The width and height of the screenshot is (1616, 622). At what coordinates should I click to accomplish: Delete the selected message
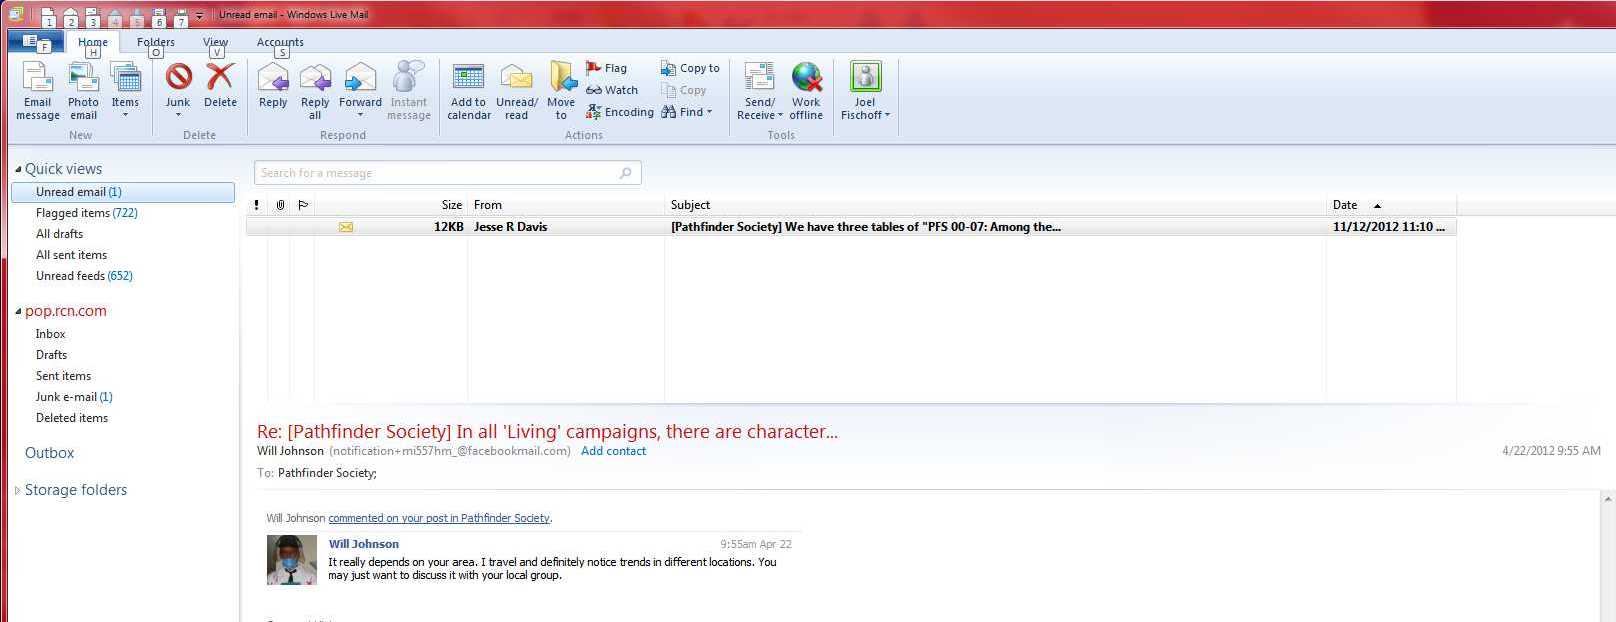pos(220,86)
